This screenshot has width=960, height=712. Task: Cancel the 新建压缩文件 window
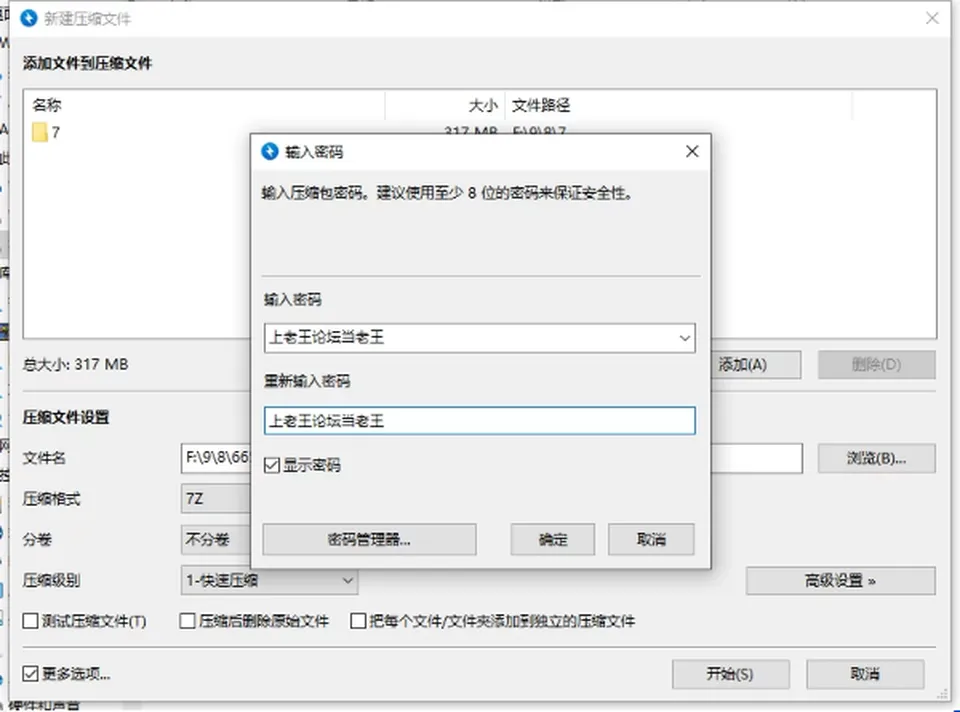pyautogui.click(x=865, y=674)
